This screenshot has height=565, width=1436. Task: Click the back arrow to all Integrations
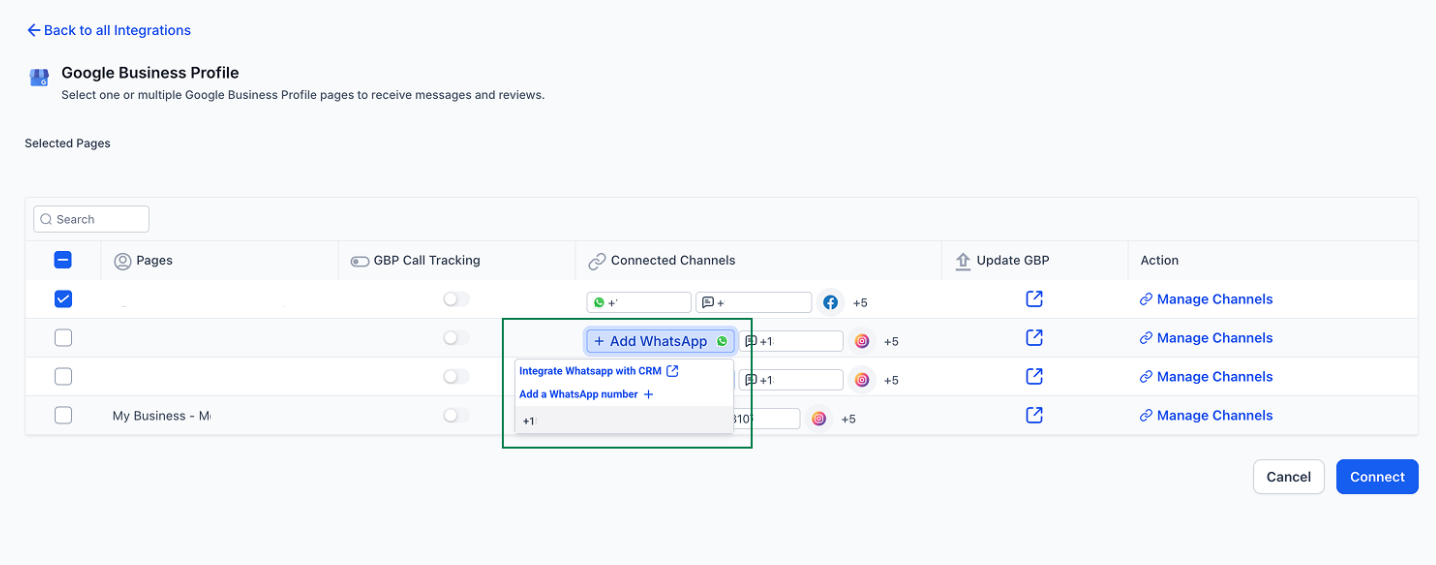34,31
